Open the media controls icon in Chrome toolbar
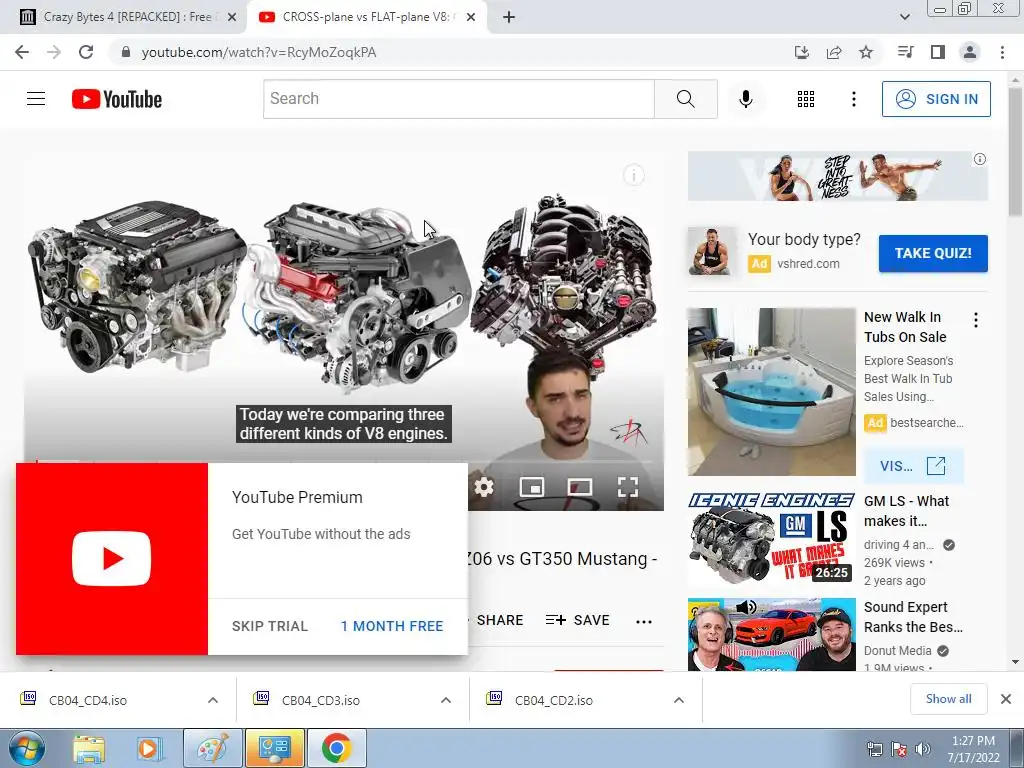The image size is (1024, 768). click(x=905, y=52)
